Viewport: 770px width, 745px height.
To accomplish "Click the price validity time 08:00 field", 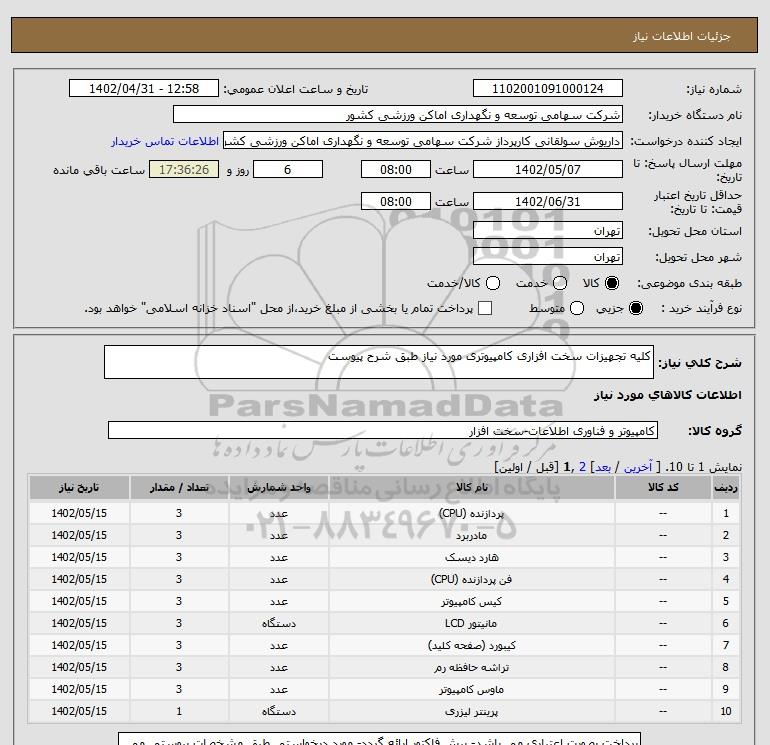I will (396, 201).
